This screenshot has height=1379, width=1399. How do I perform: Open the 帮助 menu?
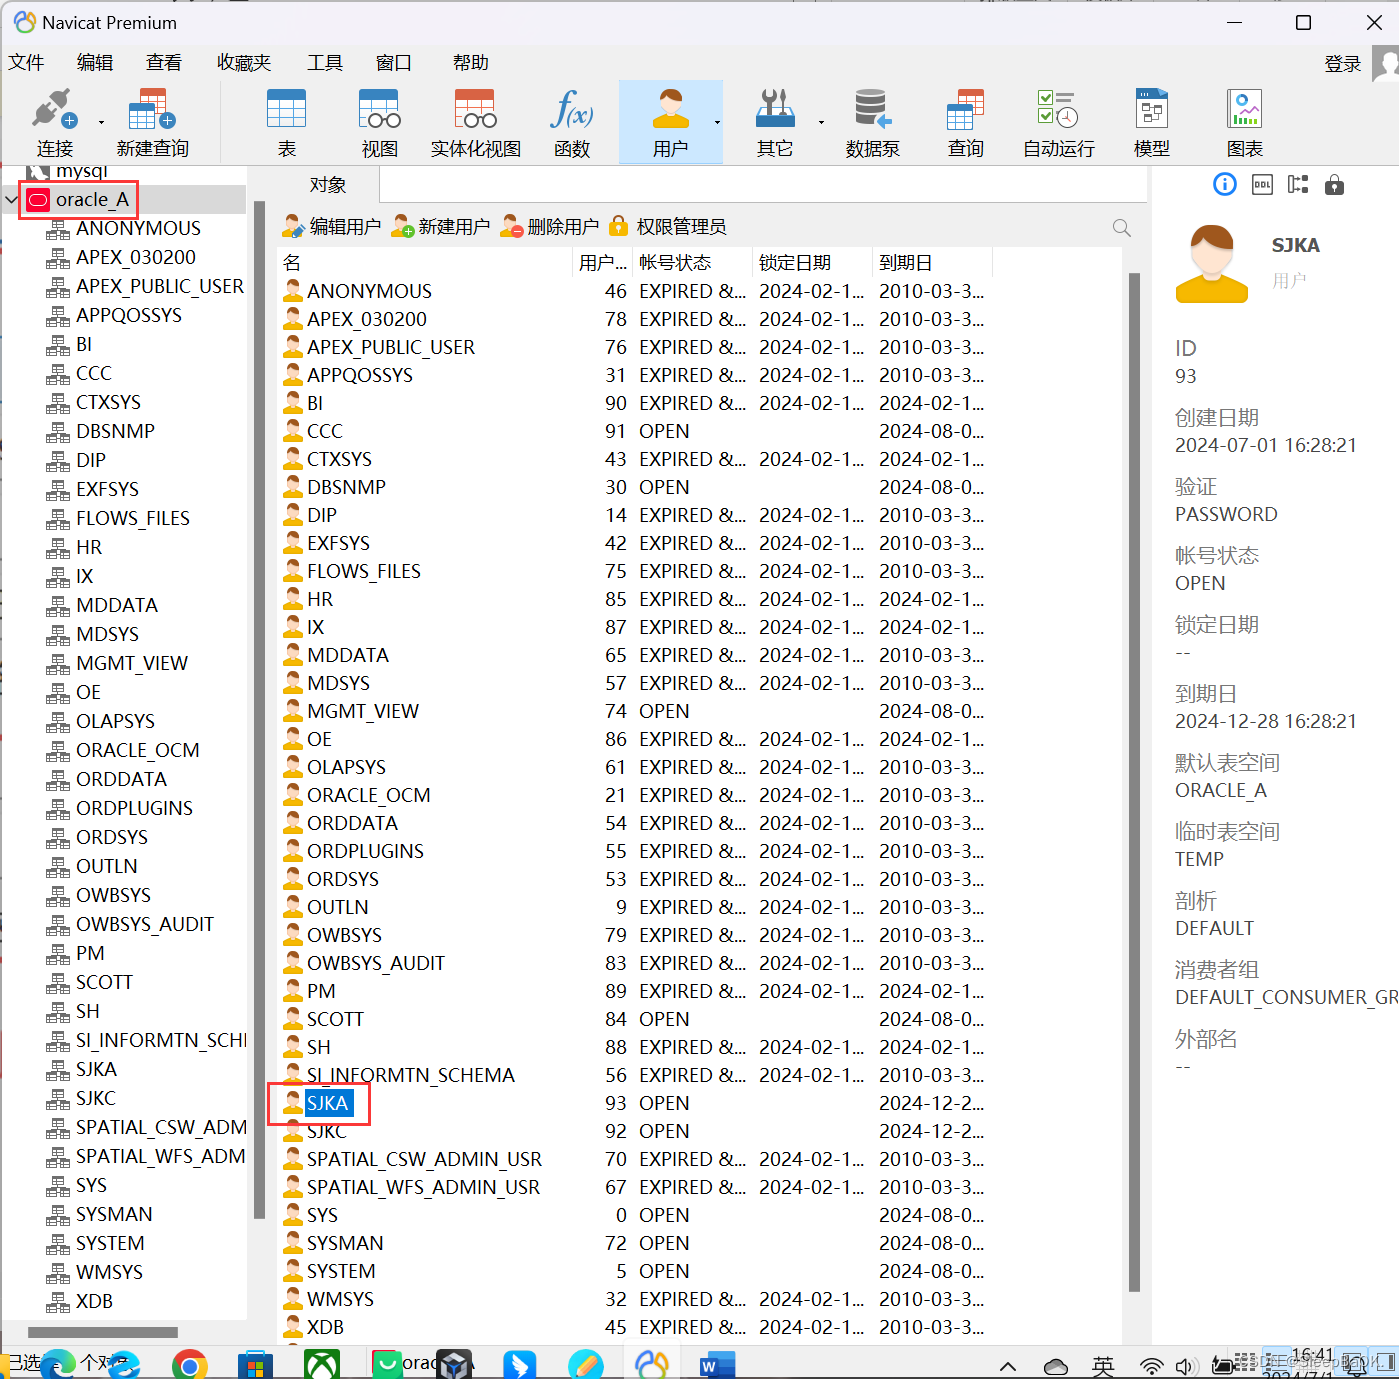coord(469,62)
